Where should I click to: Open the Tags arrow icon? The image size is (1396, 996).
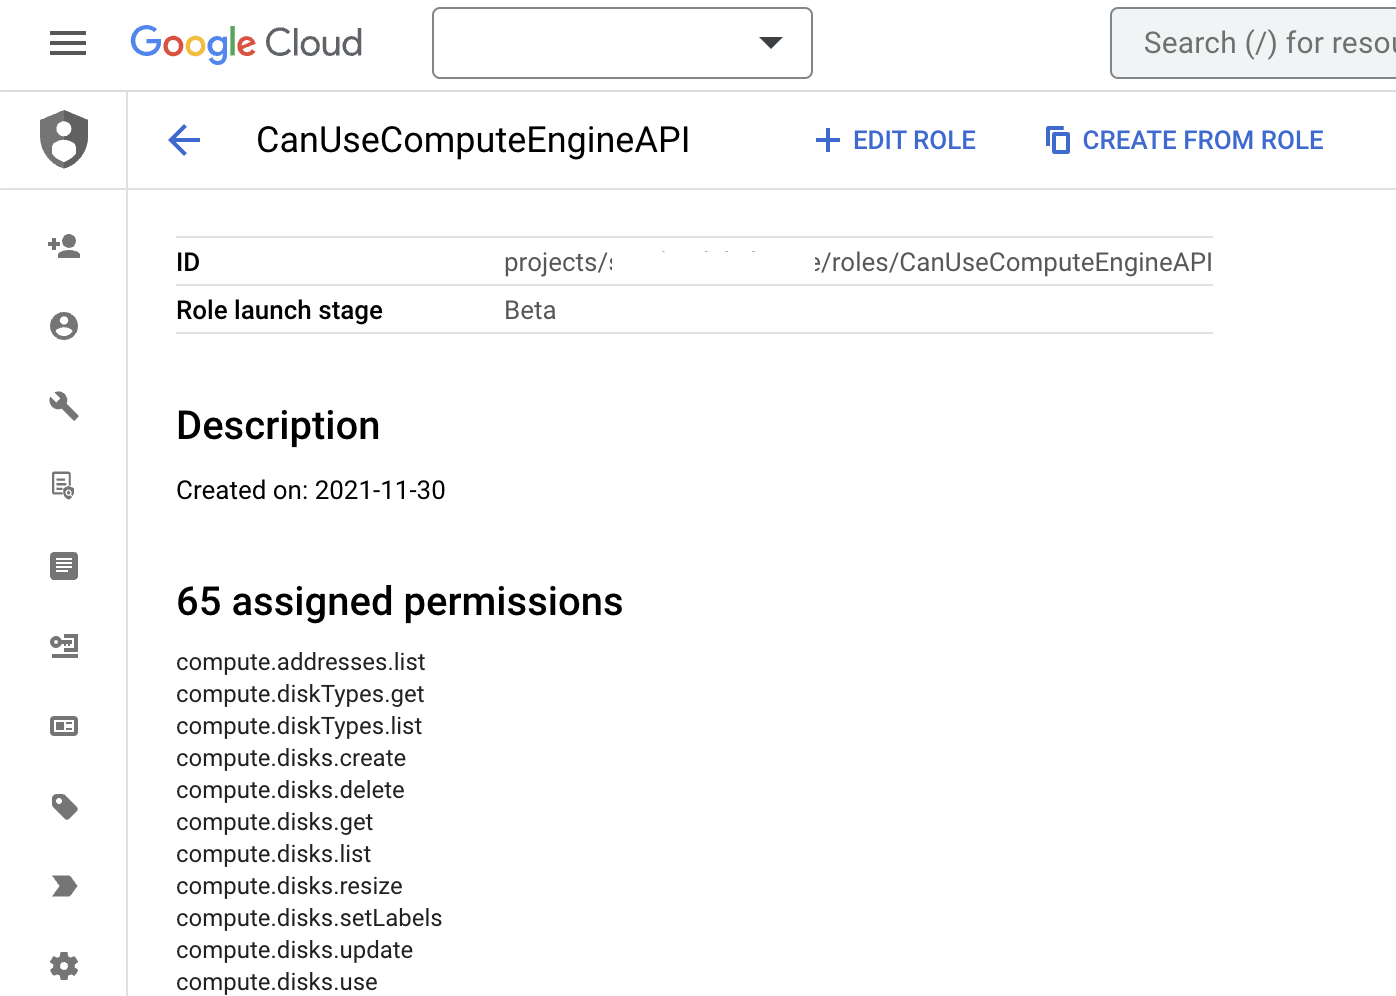(63, 886)
